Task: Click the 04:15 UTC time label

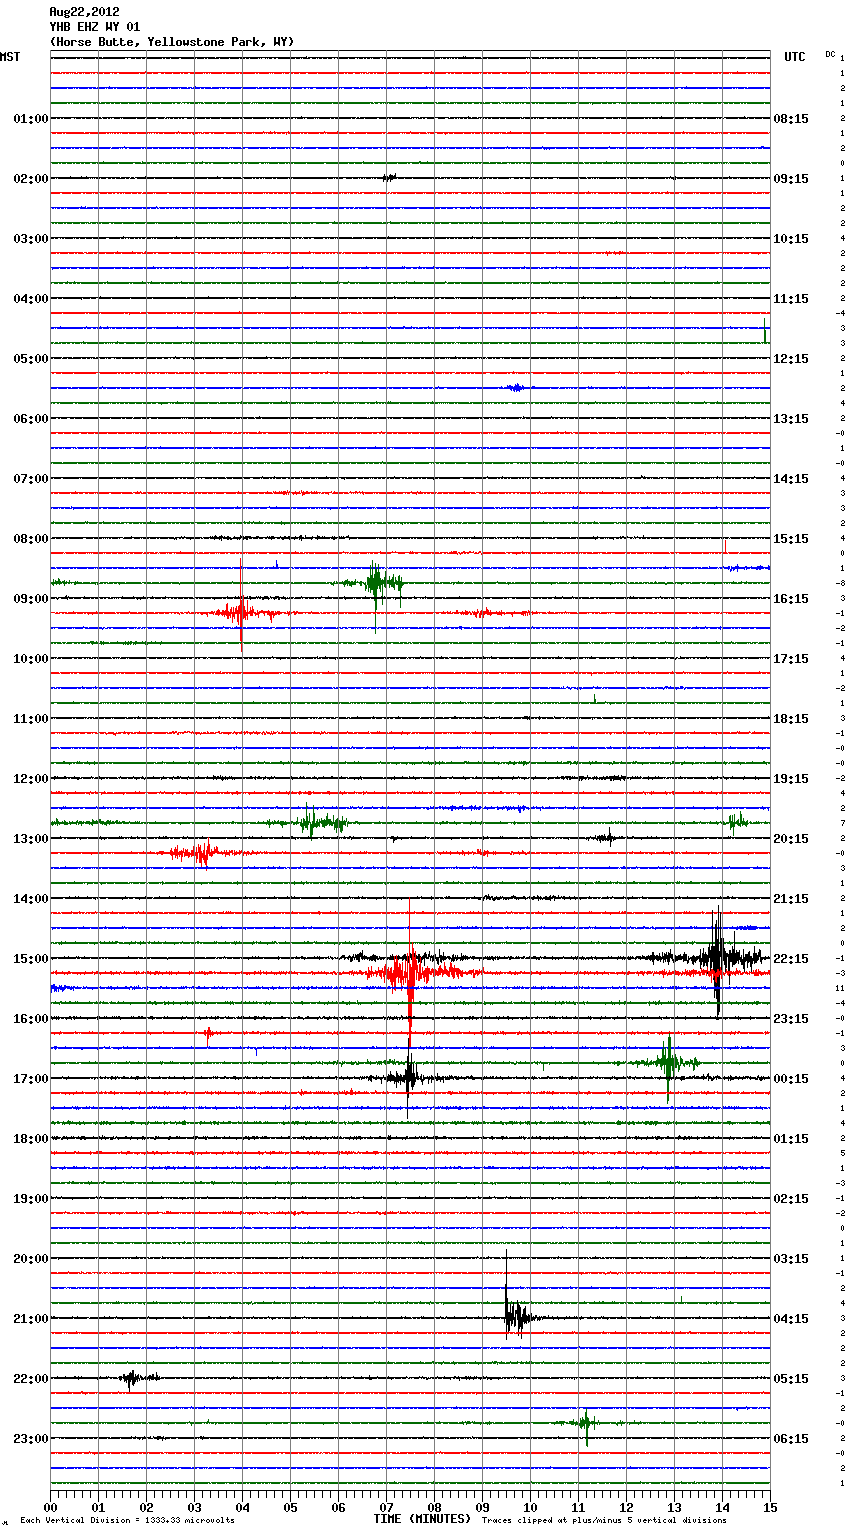Action: click(x=791, y=1319)
